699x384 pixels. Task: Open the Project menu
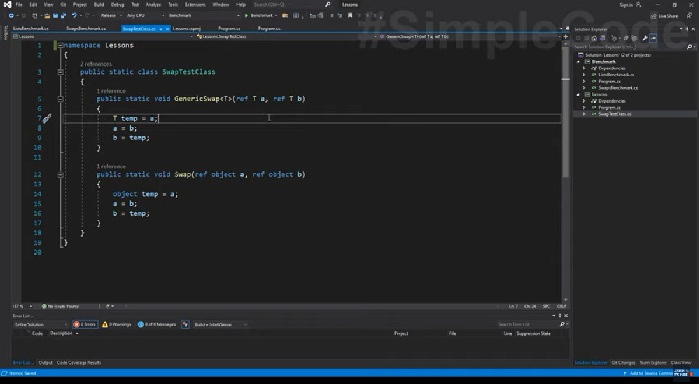pyautogui.click(x=80, y=4)
